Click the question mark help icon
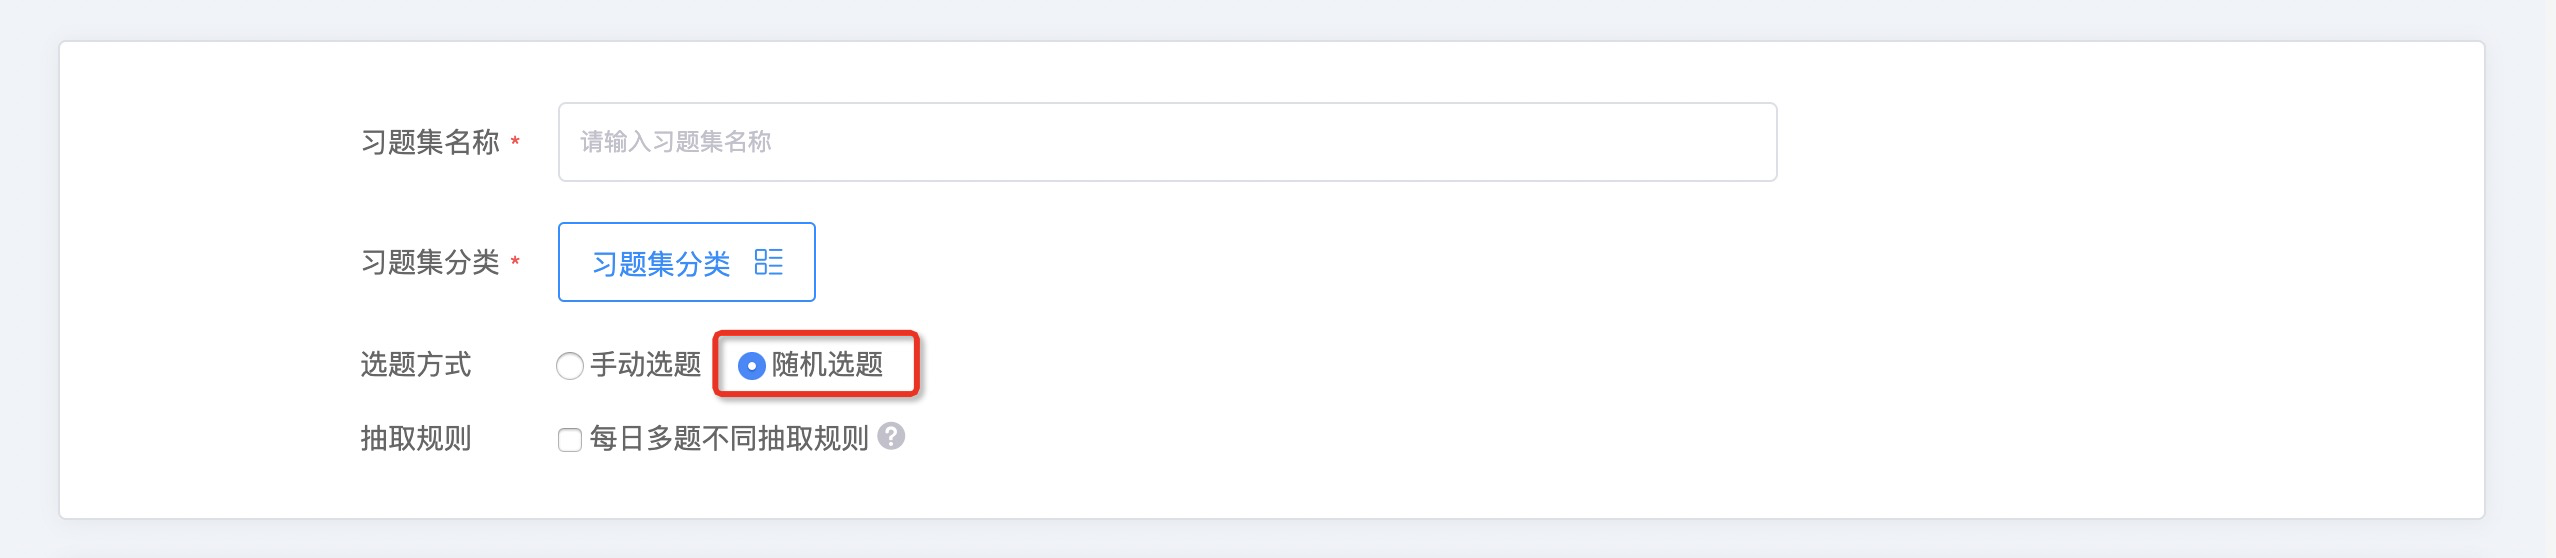The height and width of the screenshot is (558, 2556). [891, 436]
